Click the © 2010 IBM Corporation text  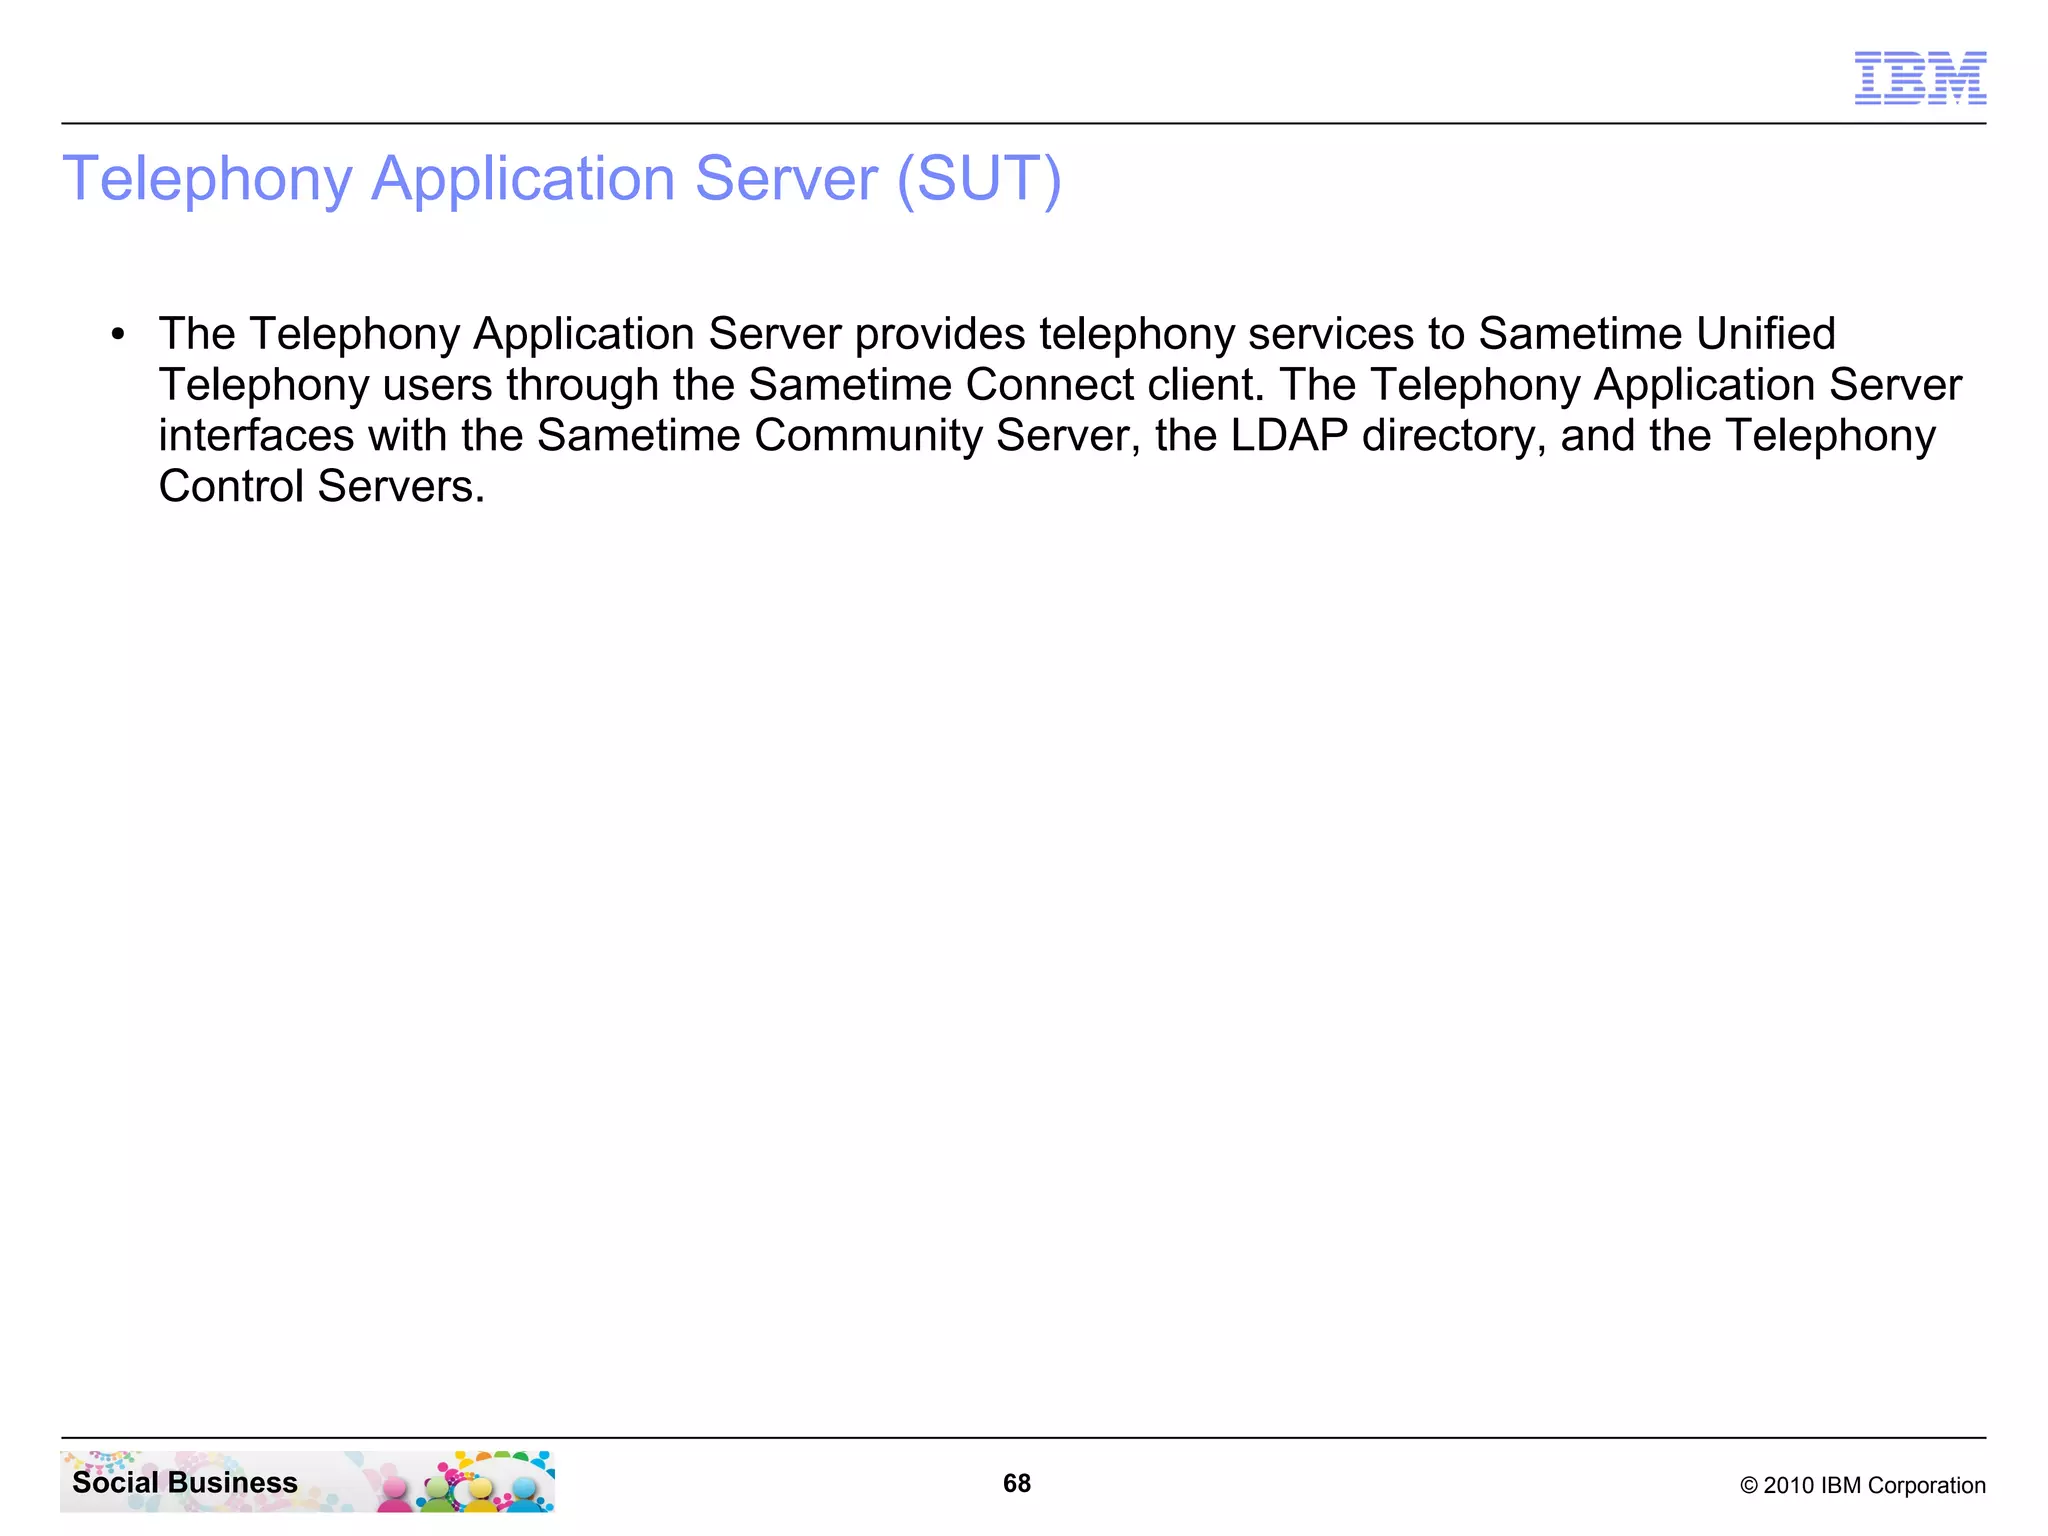[x=1862, y=1485]
